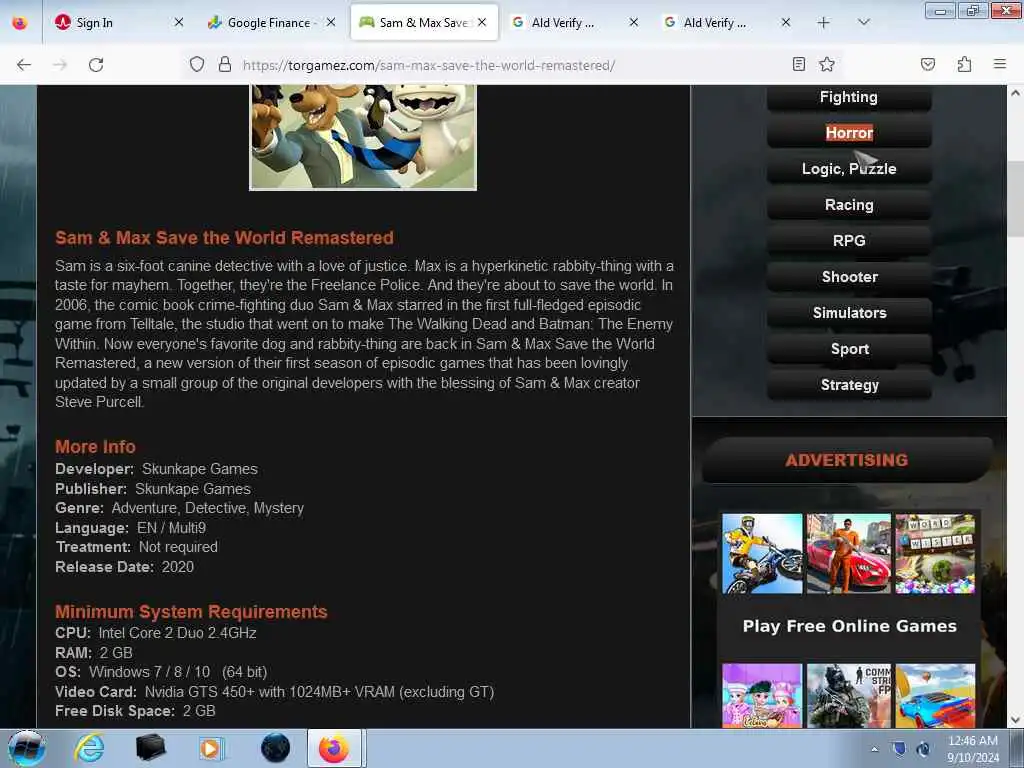
Task: Click the Sam & Max game cover image
Action: [363, 137]
